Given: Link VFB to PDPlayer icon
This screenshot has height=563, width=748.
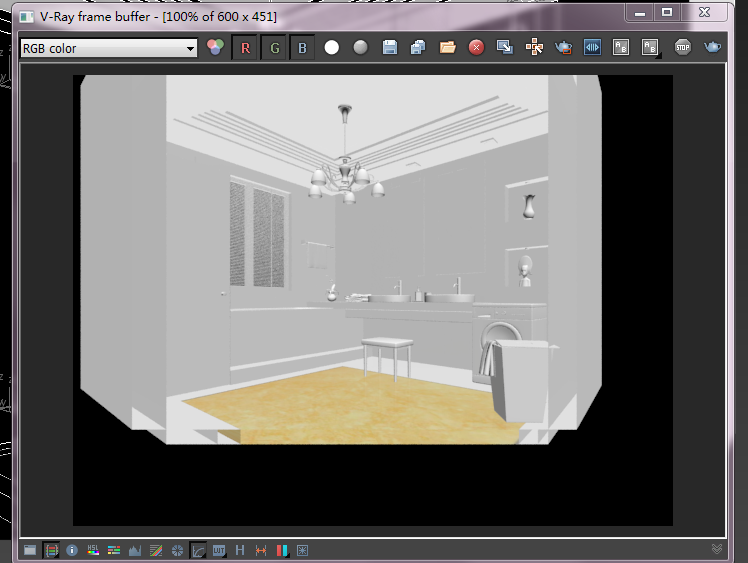Looking at the screenshot, I should tap(592, 47).
